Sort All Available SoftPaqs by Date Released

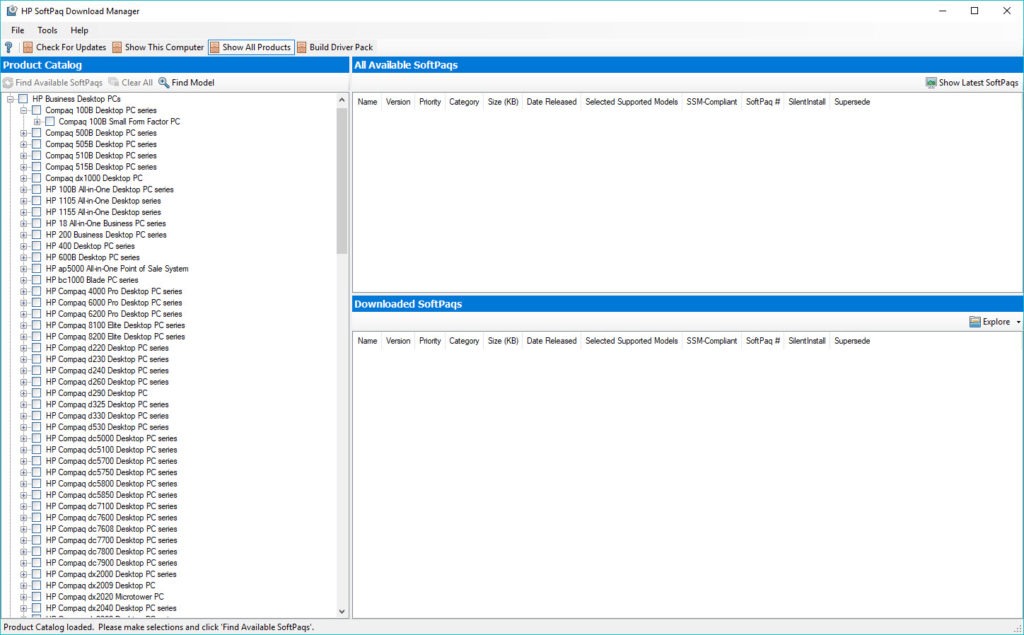[551, 102]
